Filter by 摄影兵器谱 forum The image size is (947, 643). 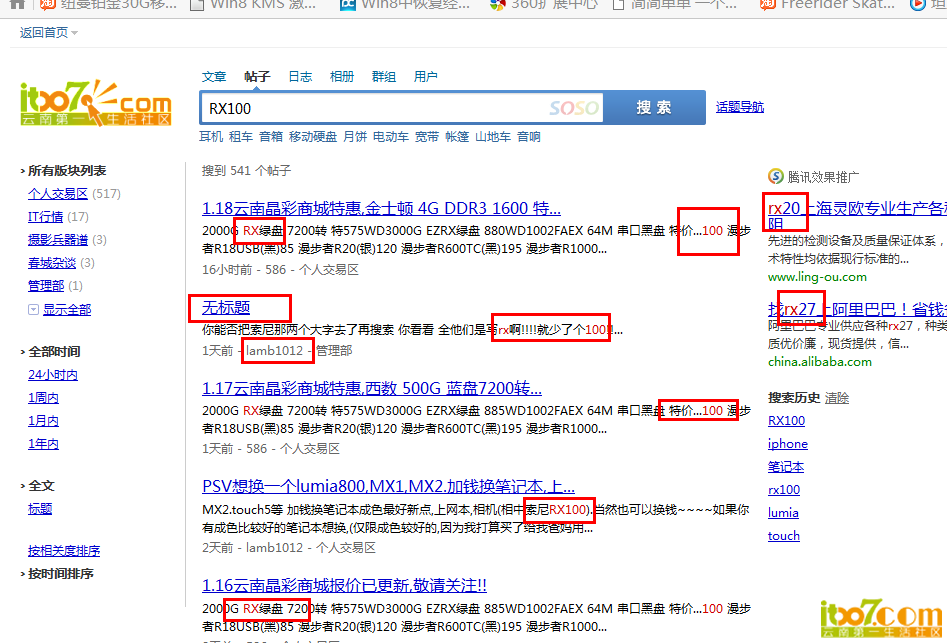coord(57,240)
